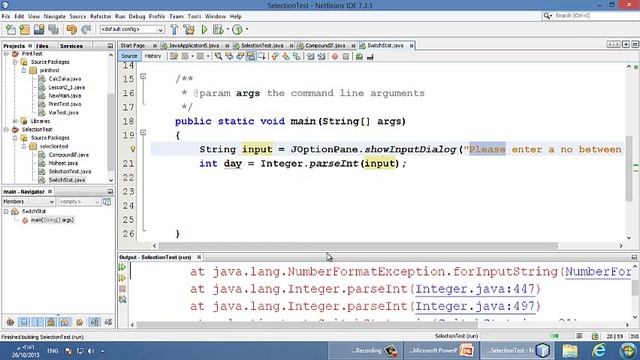The width and height of the screenshot is (640, 360).
Task: Select CalcZaka.java in the Projects tree
Action: 64,79
